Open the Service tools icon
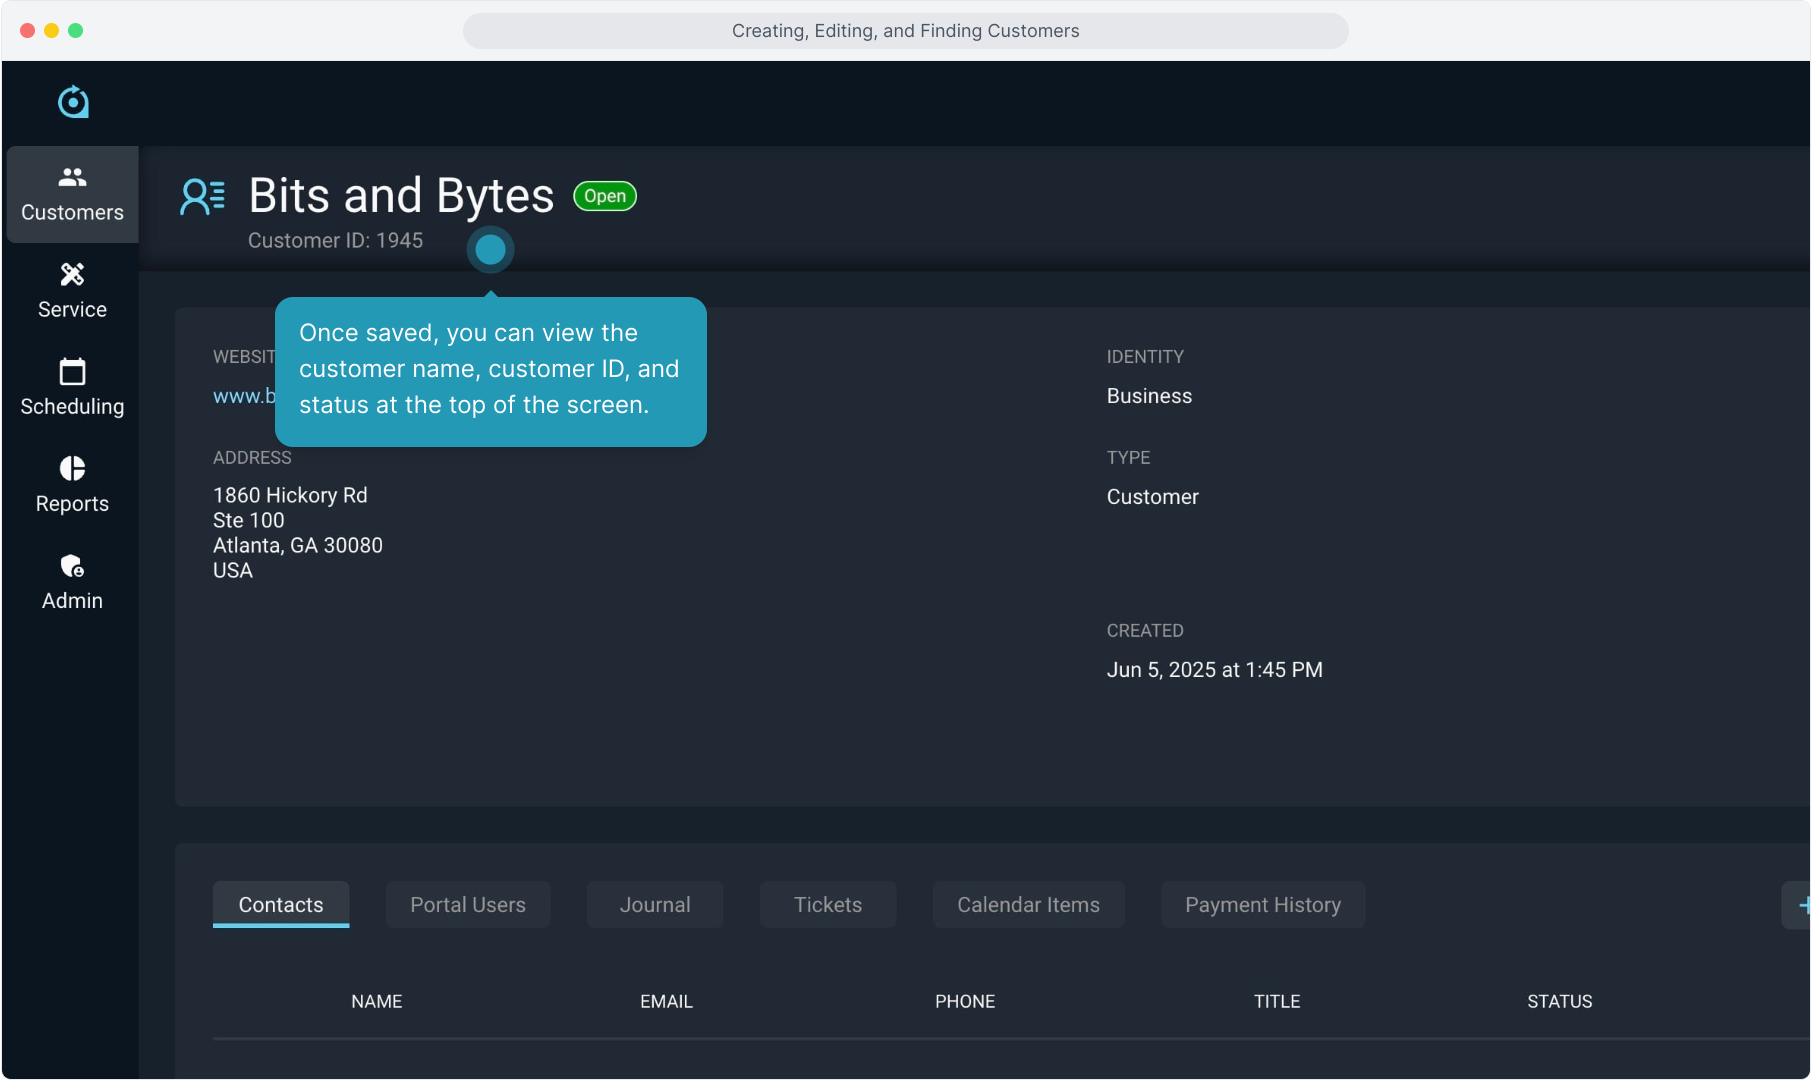 tap(72, 274)
